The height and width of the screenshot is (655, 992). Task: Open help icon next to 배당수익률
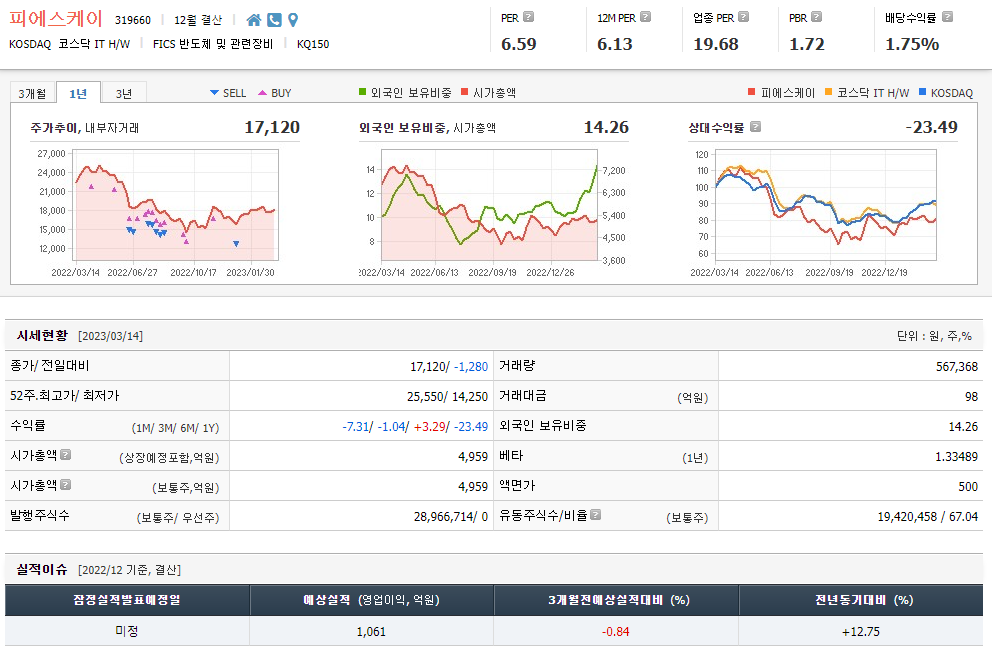pyautogui.click(x=947, y=17)
